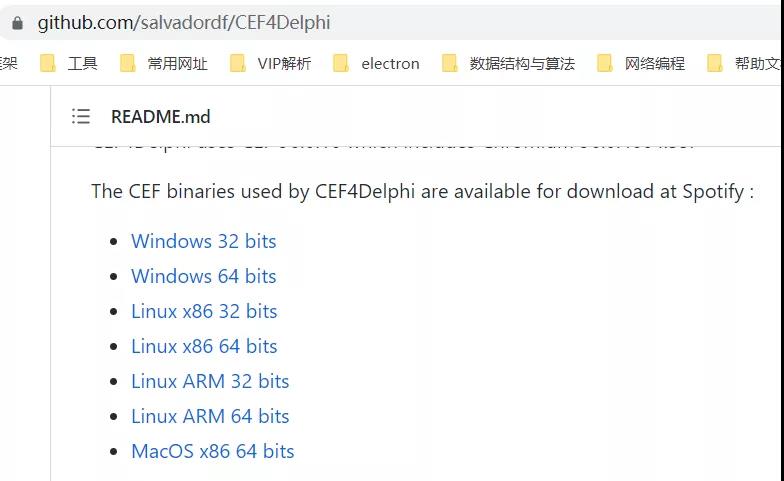Open Linux ARM 64 bits link
Screen dimensions: 784x481
click(x=210, y=416)
